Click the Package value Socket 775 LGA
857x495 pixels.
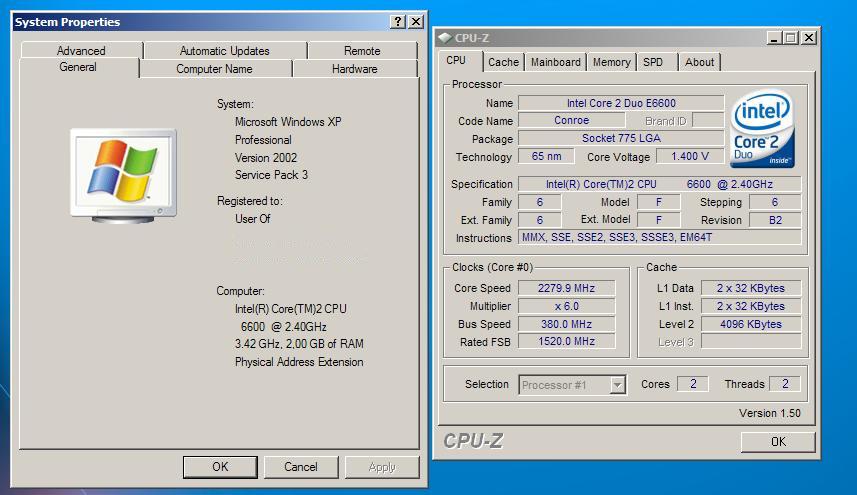[621, 138]
